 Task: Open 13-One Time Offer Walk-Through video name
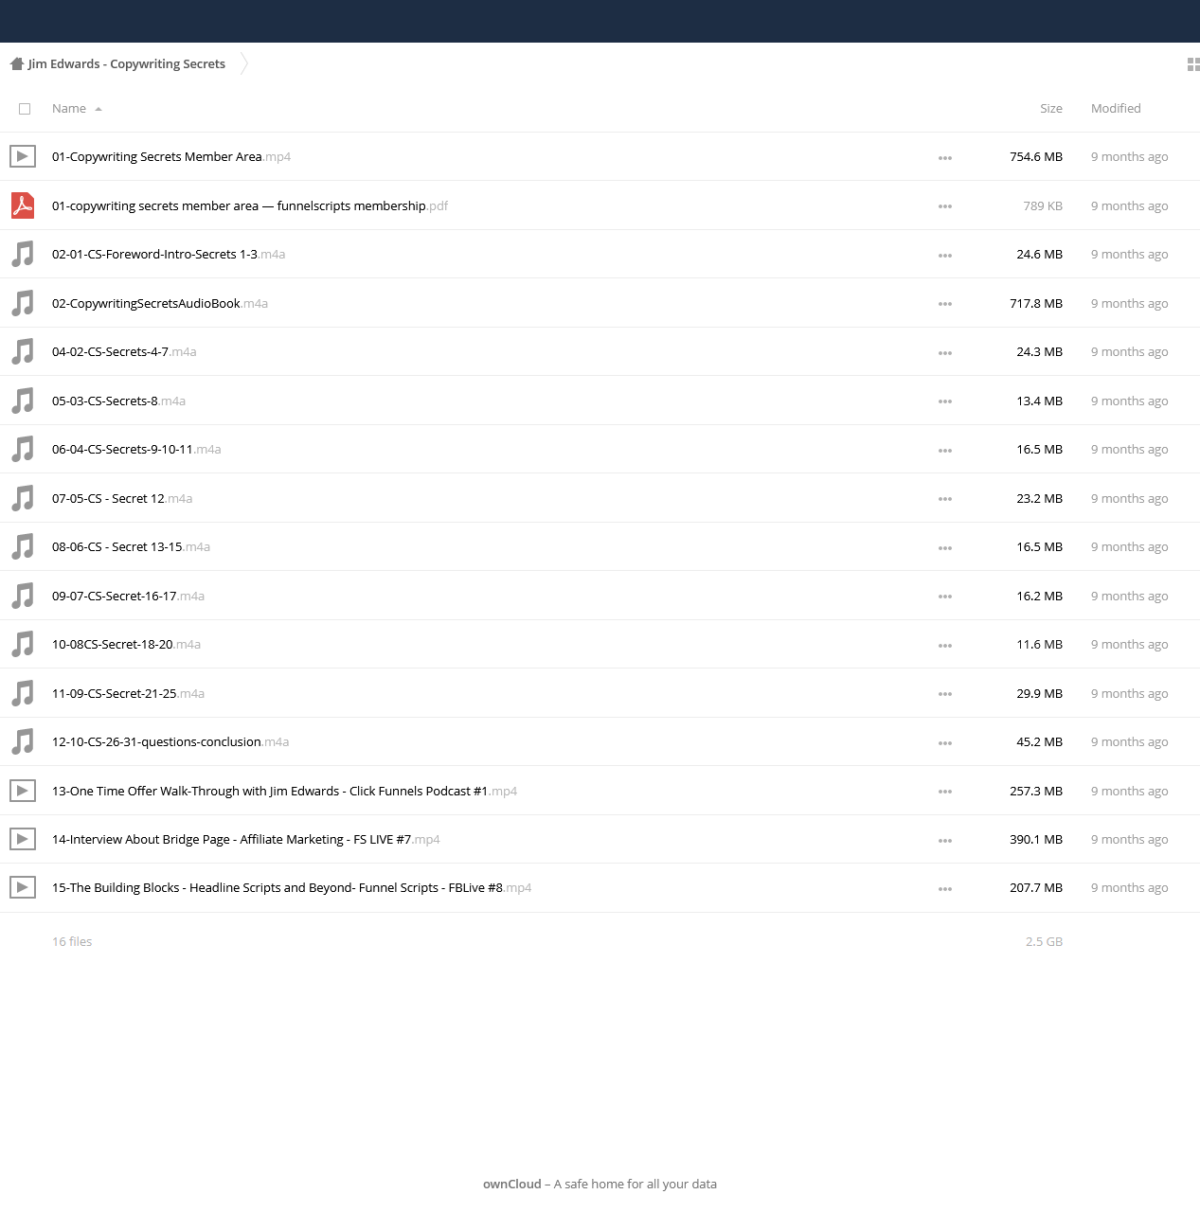(284, 791)
